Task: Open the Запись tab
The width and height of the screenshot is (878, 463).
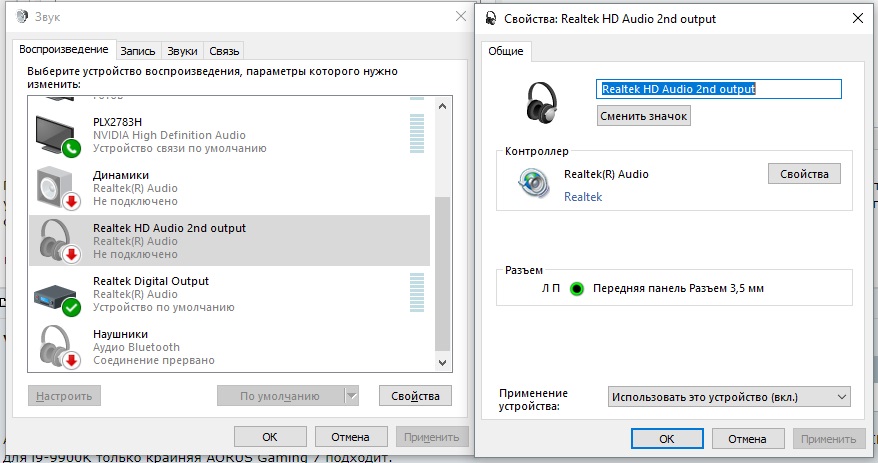Action: point(138,51)
